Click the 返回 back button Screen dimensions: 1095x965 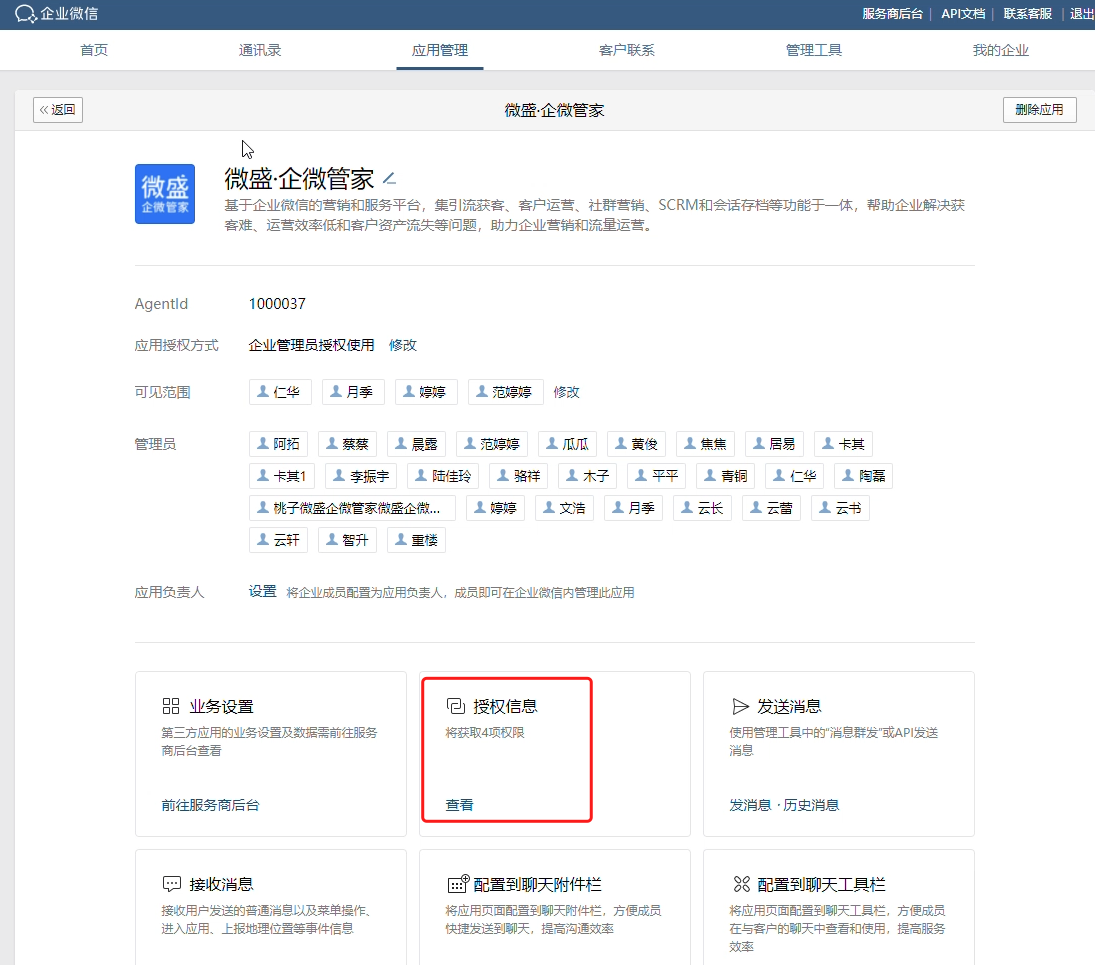[58, 110]
